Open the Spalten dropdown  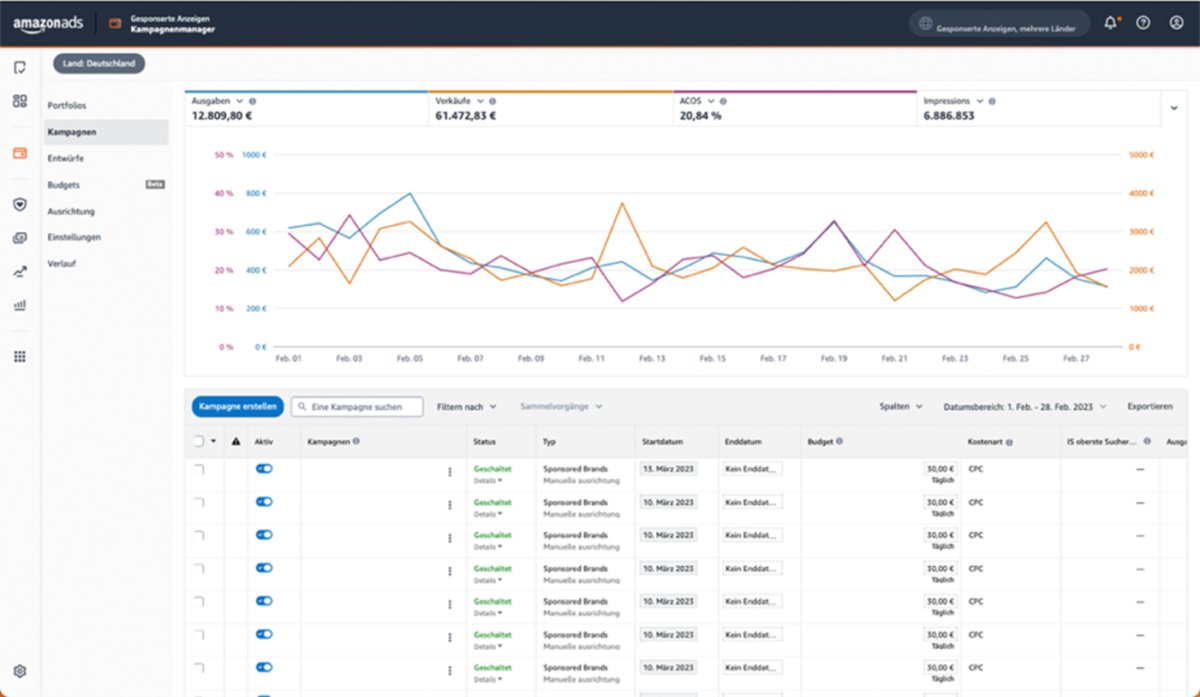(901, 407)
